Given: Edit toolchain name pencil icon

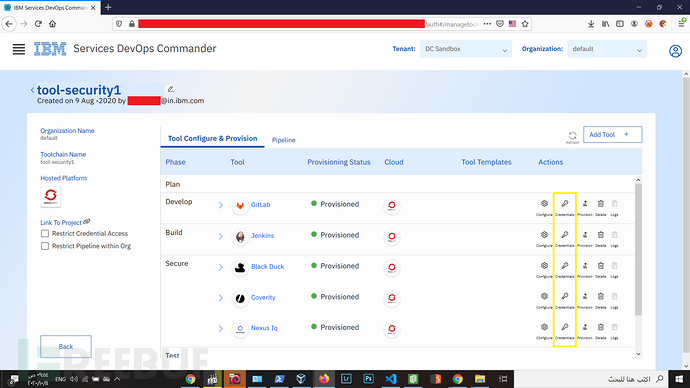Looking at the screenshot, I should pos(170,89).
